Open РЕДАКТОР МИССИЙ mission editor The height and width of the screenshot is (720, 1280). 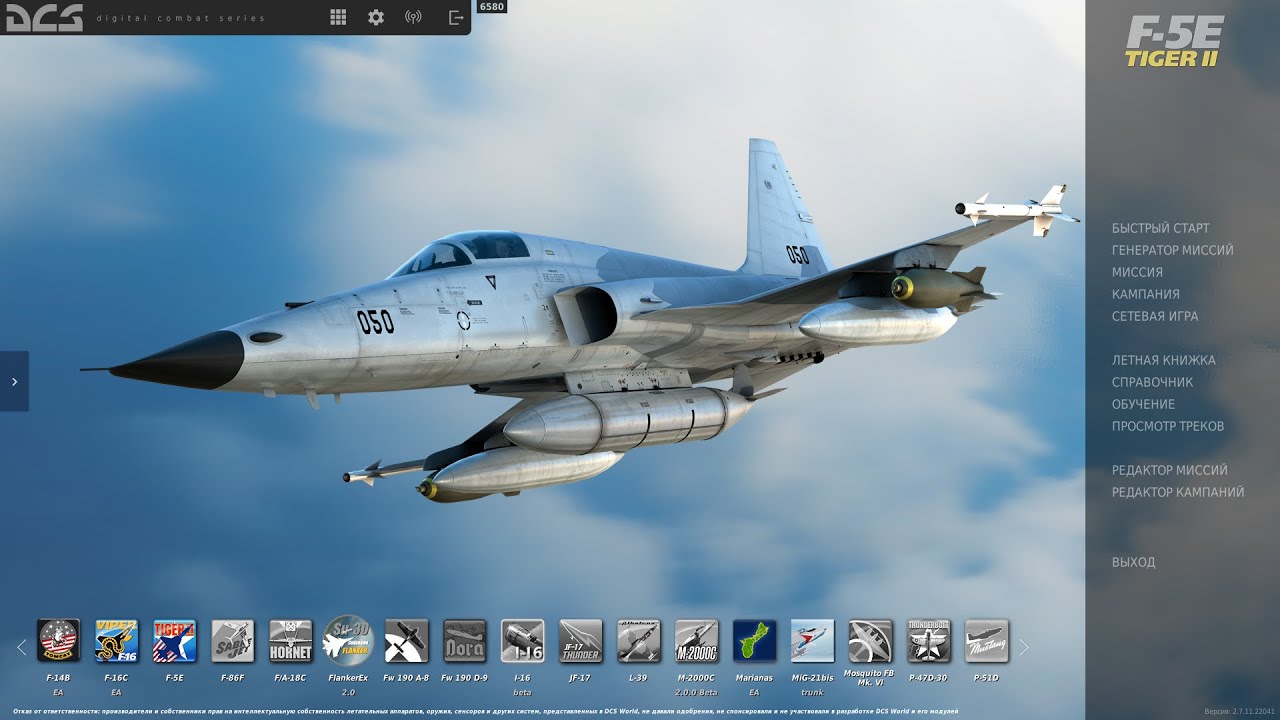point(1170,470)
